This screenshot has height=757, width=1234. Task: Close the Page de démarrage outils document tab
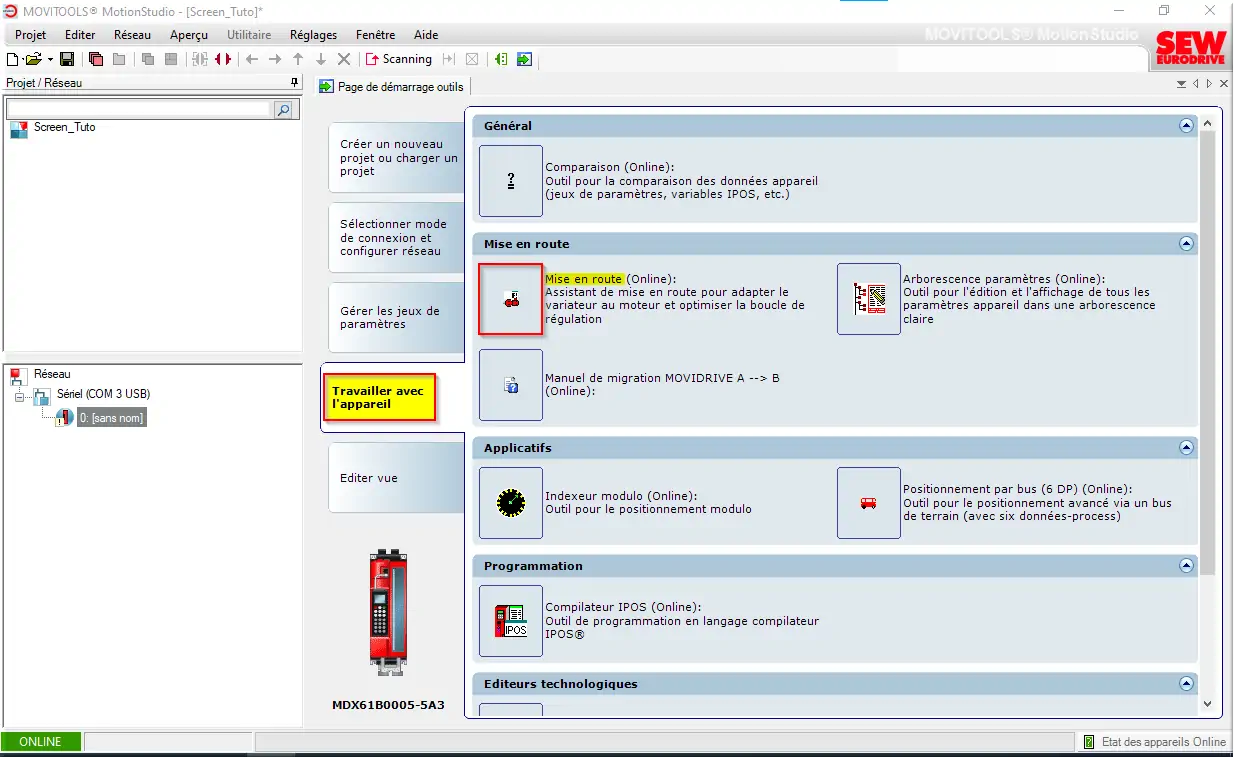tap(1223, 84)
